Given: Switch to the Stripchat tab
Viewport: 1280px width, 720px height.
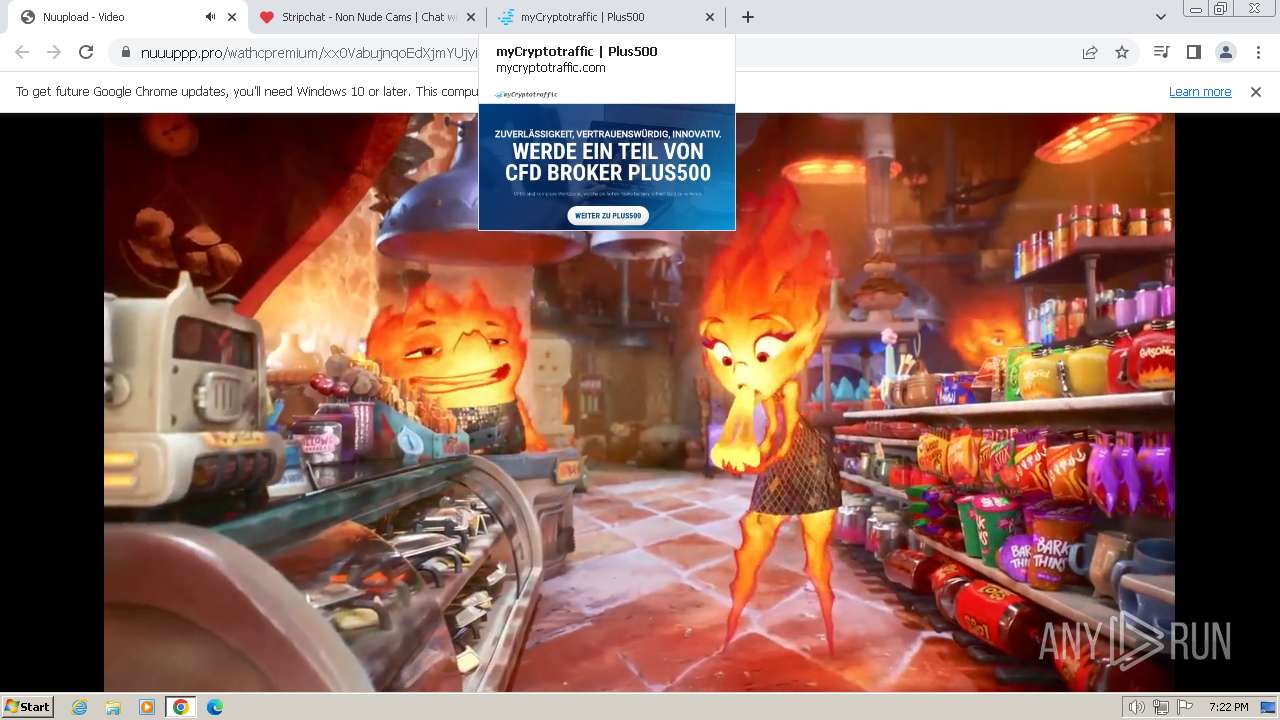Looking at the screenshot, I should point(367,17).
